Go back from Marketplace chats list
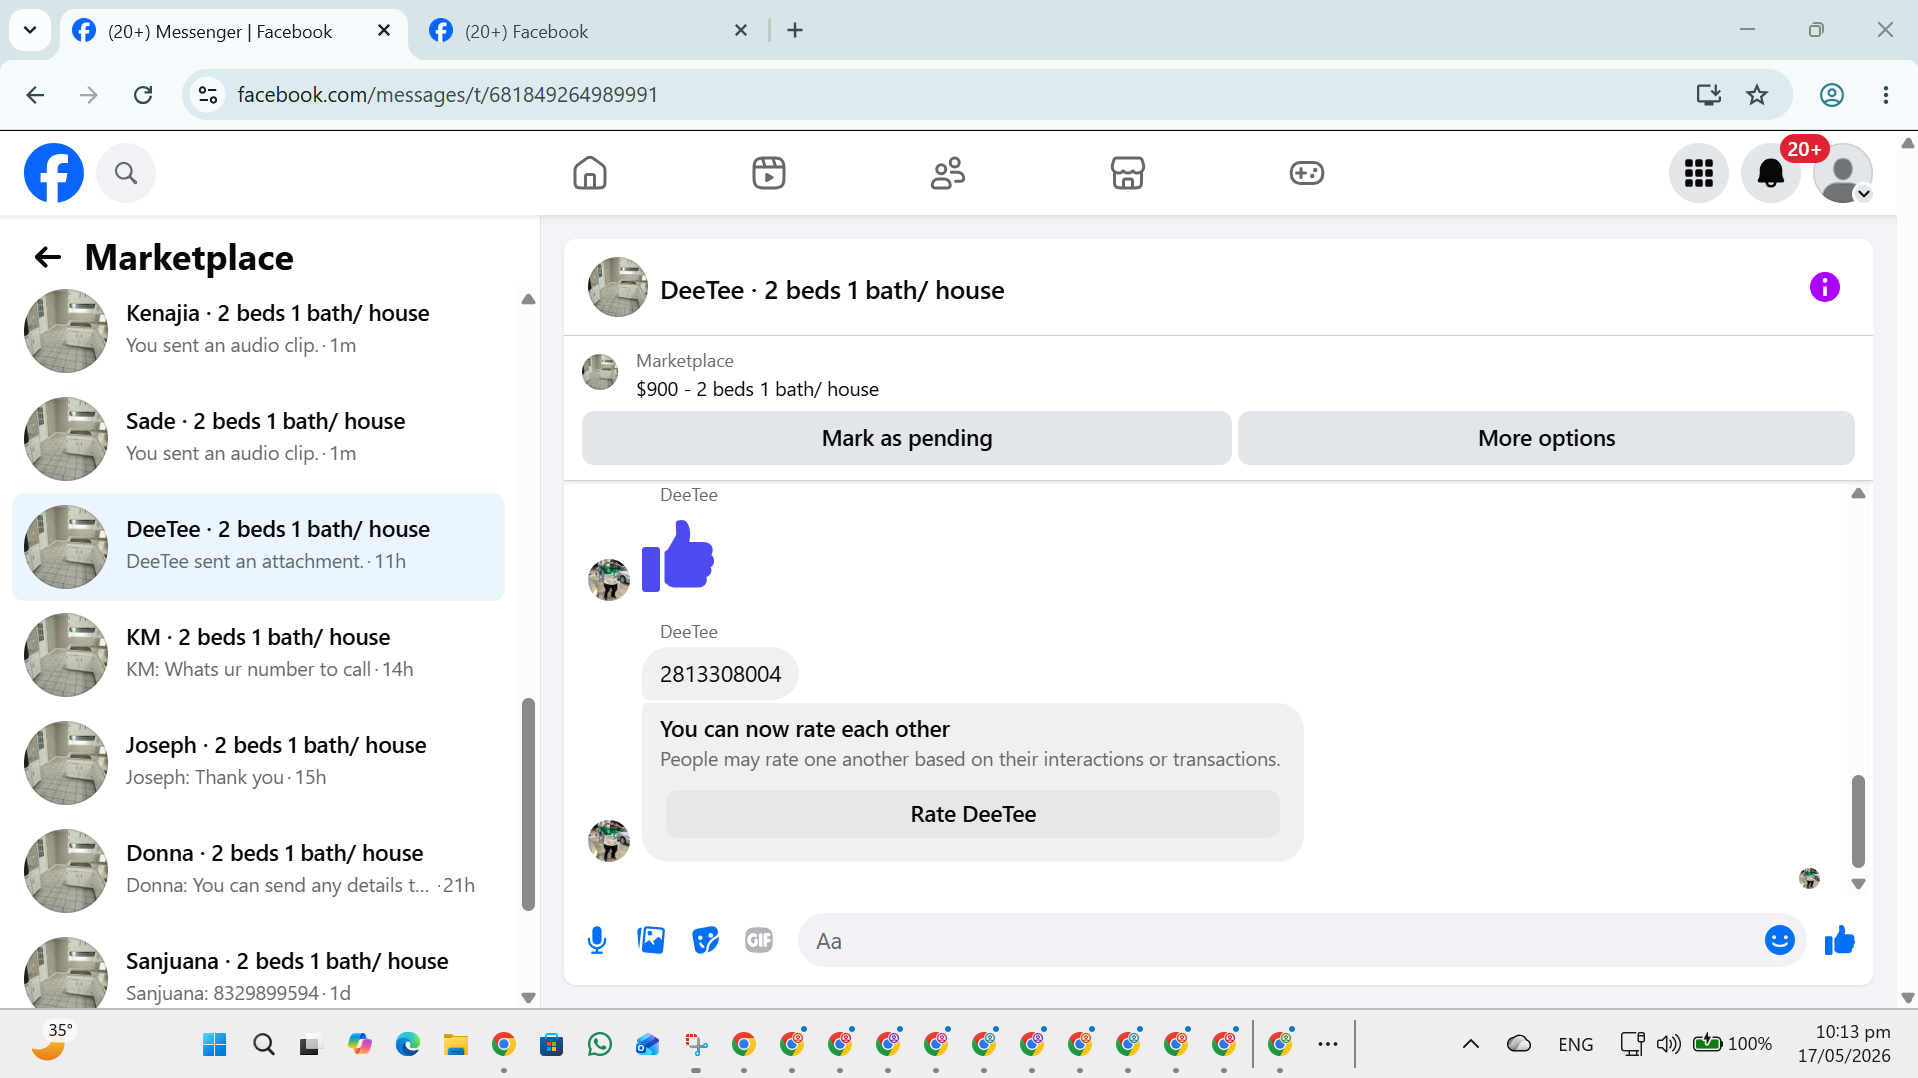Image resolution: width=1918 pixels, height=1078 pixels. coord(48,258)
